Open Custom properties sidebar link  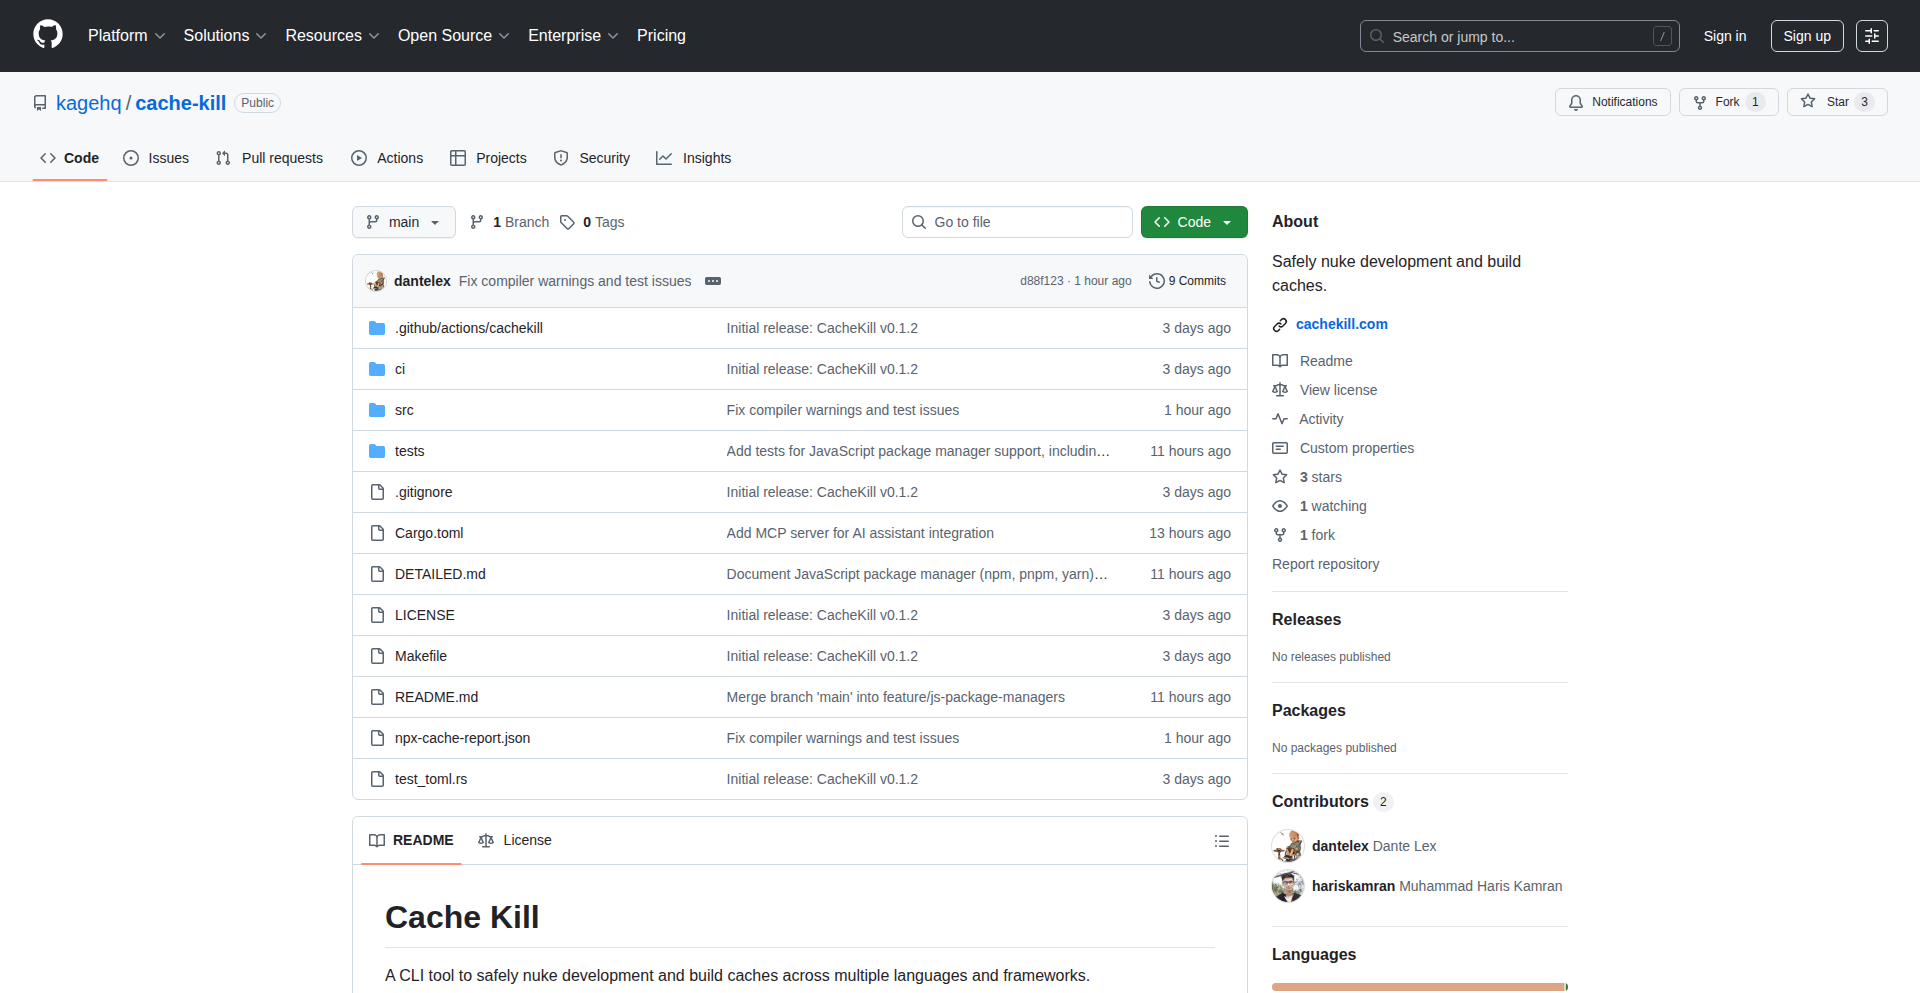[x=1343, y=448]
